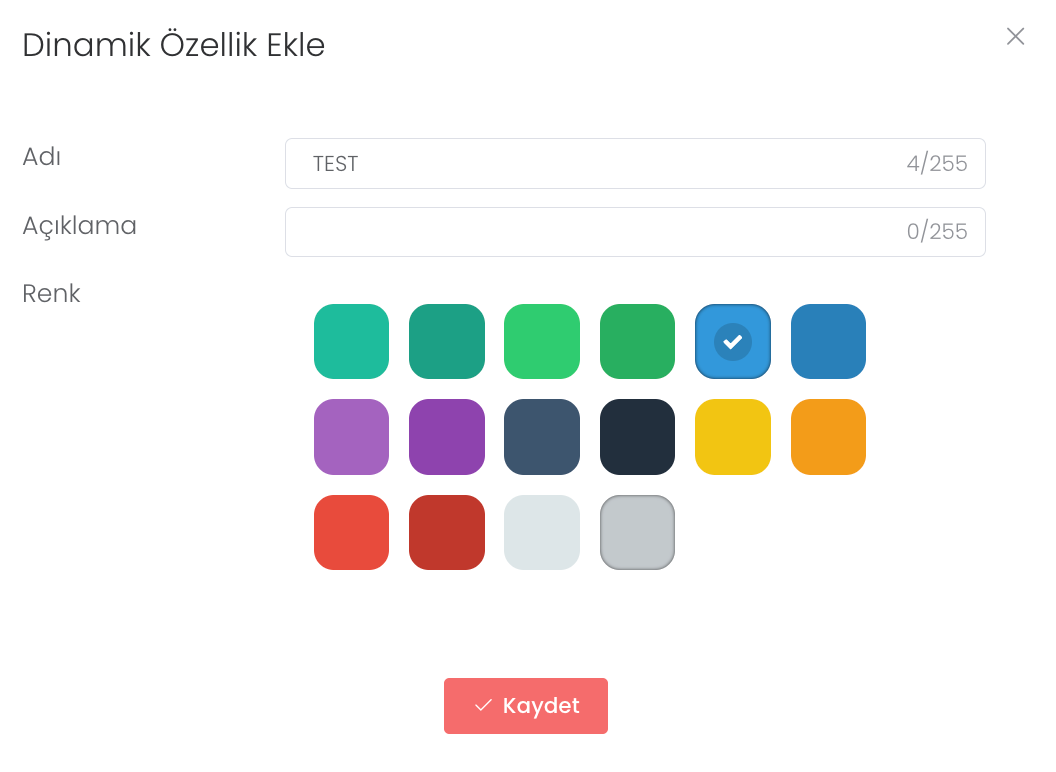Select the silver gray bordered swatch
The height and width of the screenshot is (772, 1056).
637,532
